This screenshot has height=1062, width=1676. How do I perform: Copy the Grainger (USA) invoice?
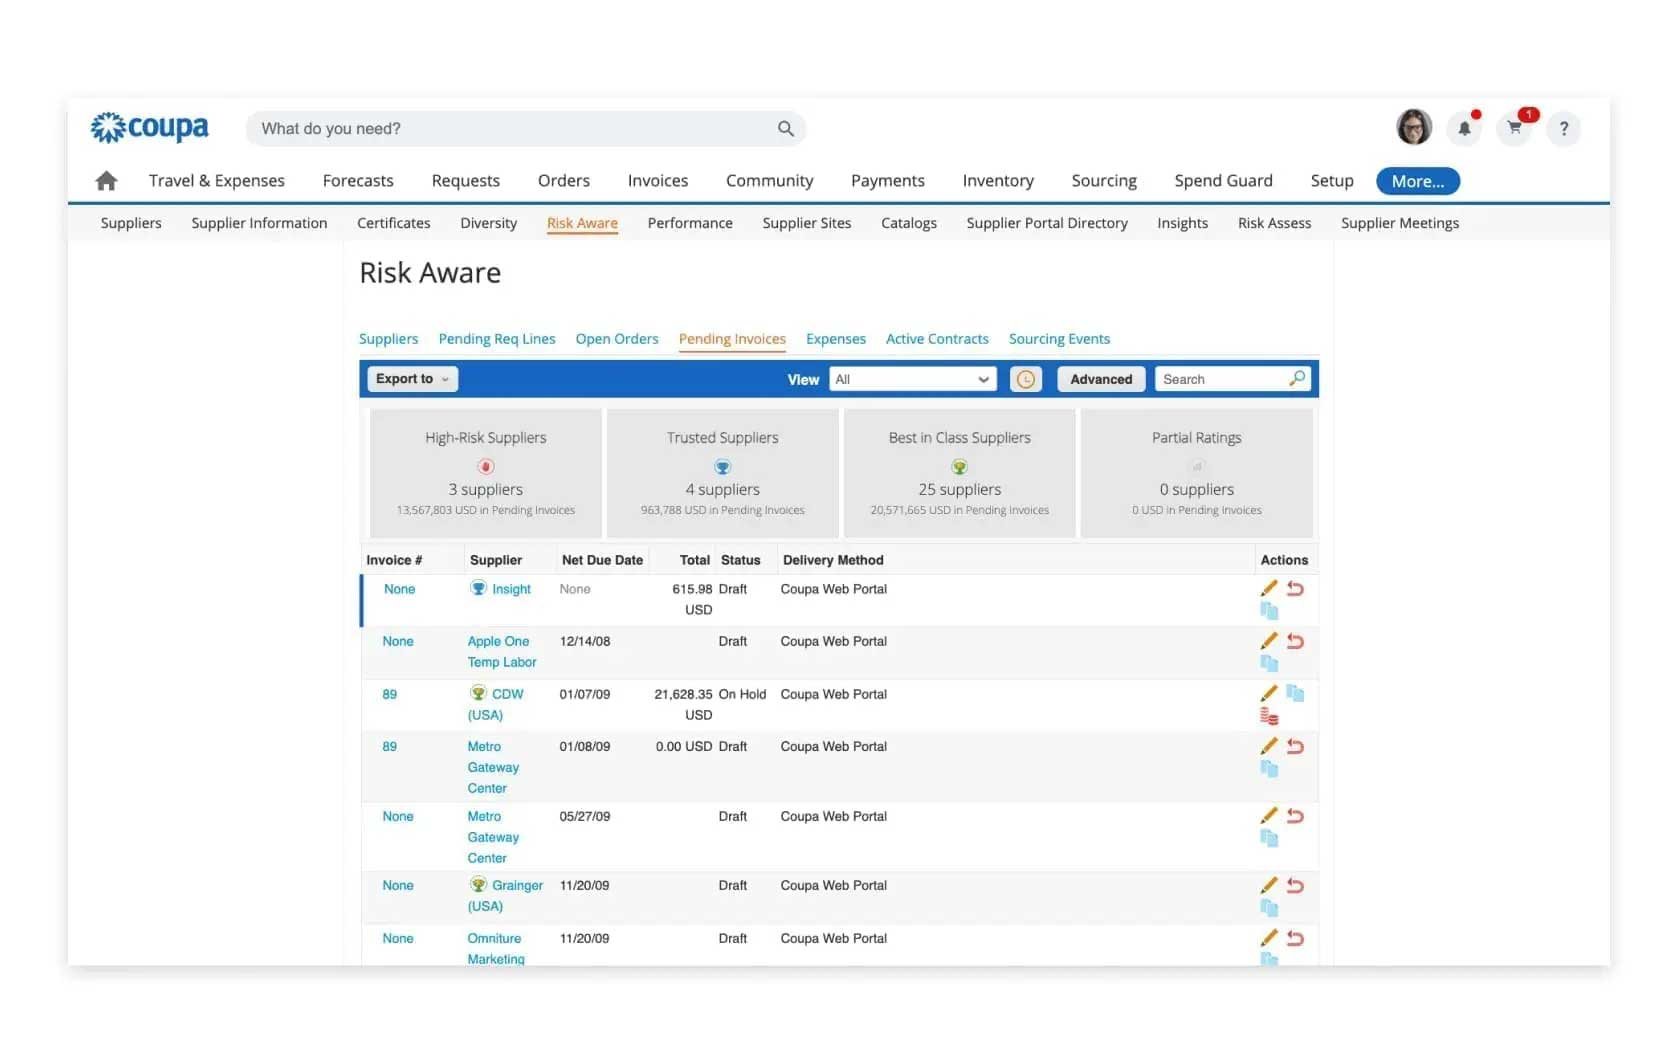click(1270, 908)
